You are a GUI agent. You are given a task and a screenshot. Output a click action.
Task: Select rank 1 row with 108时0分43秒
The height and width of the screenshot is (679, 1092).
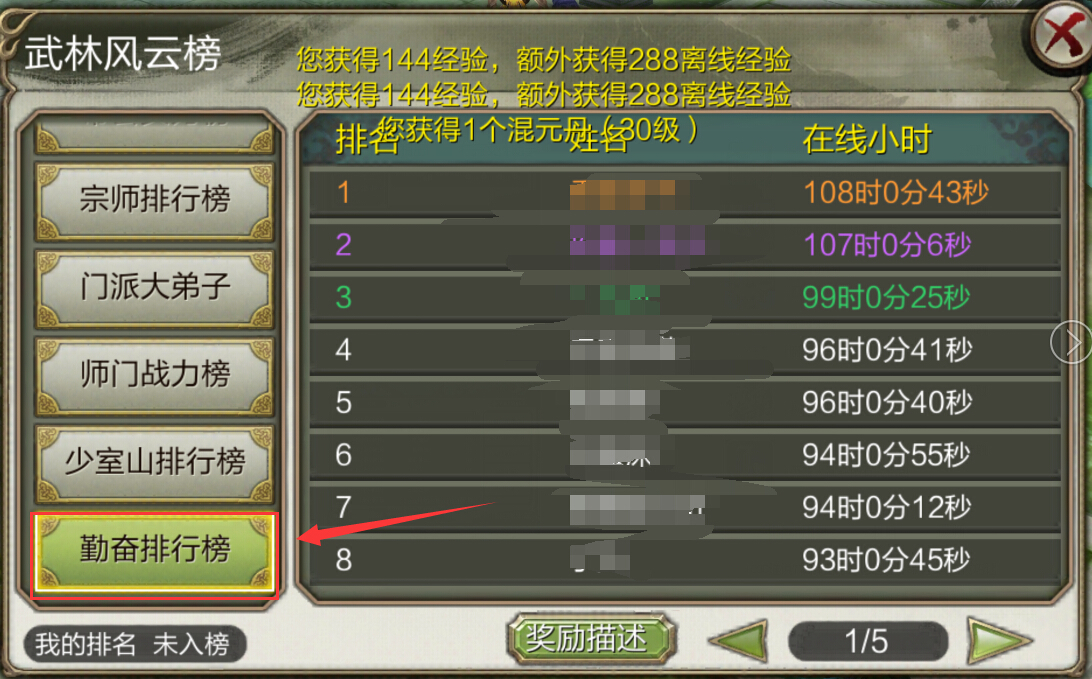point(685,192)
